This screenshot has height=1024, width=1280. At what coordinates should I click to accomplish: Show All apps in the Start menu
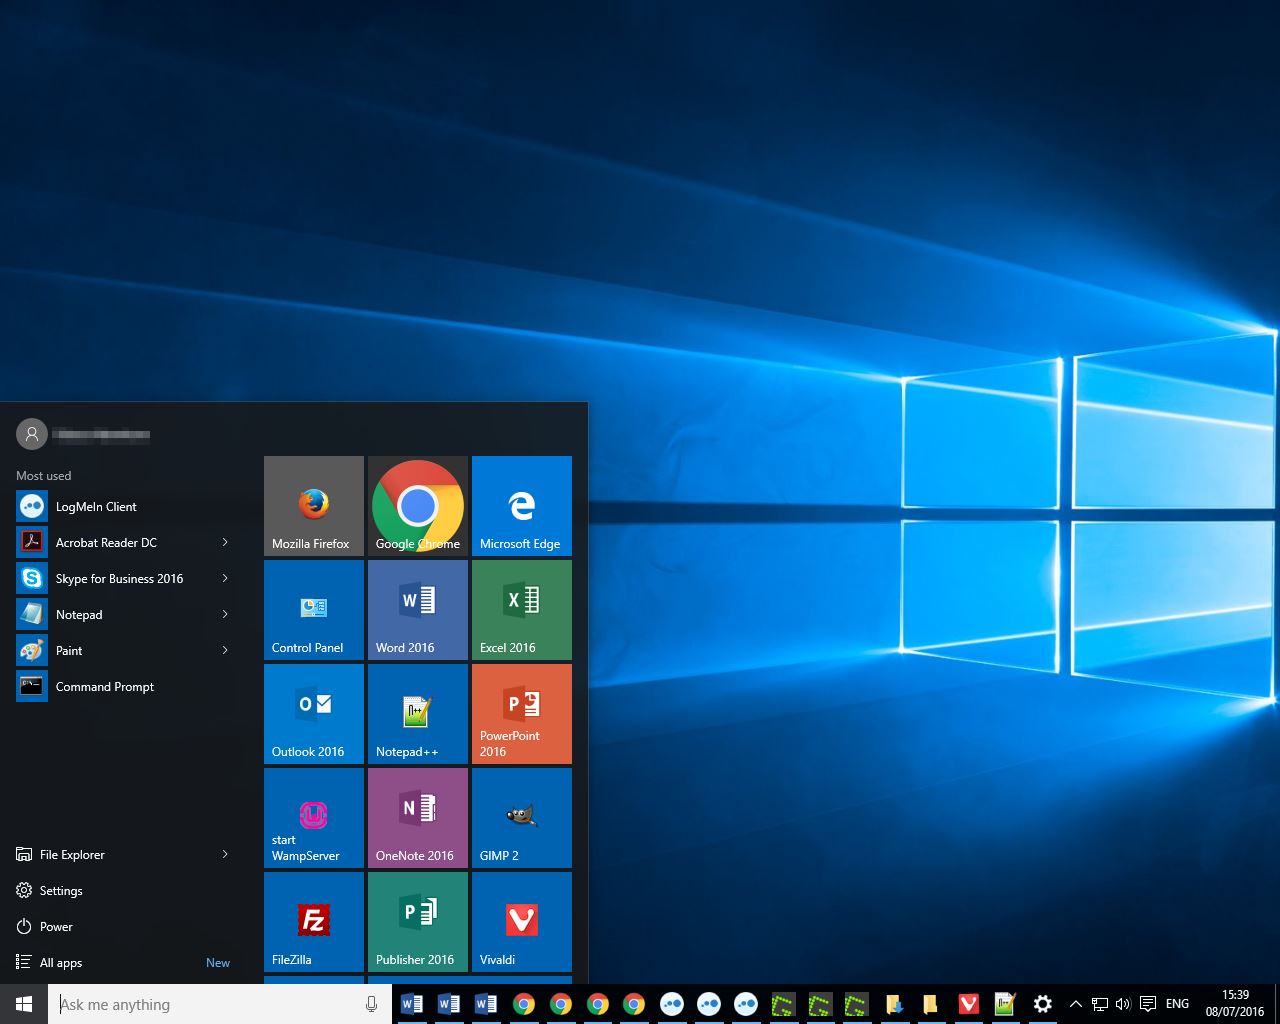pyautogui.click(x=124, y=962)
